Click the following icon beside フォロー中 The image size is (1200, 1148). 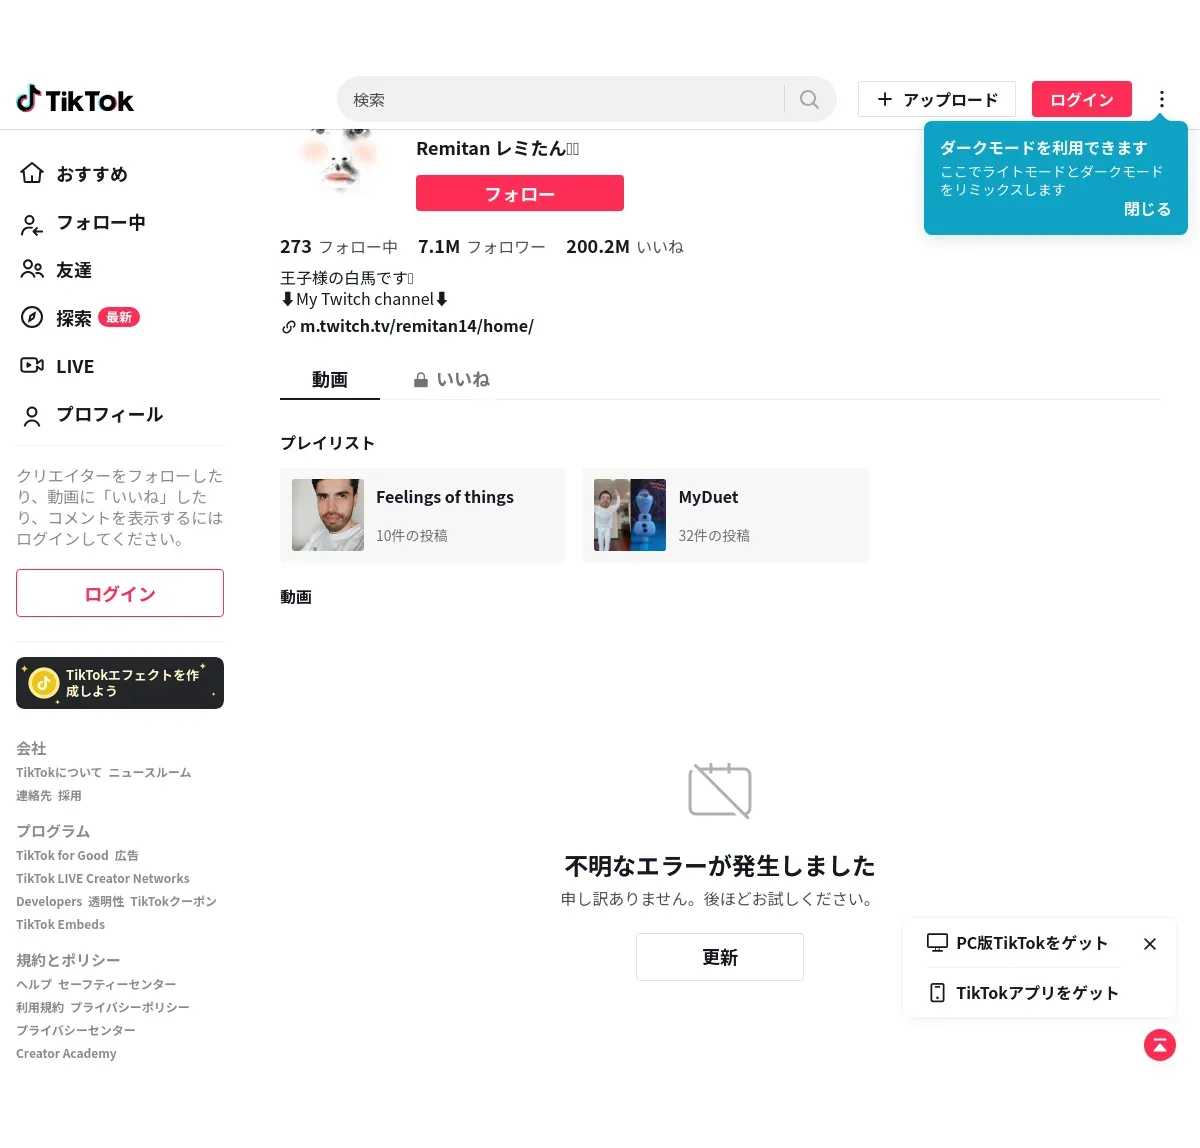(32, 223)
